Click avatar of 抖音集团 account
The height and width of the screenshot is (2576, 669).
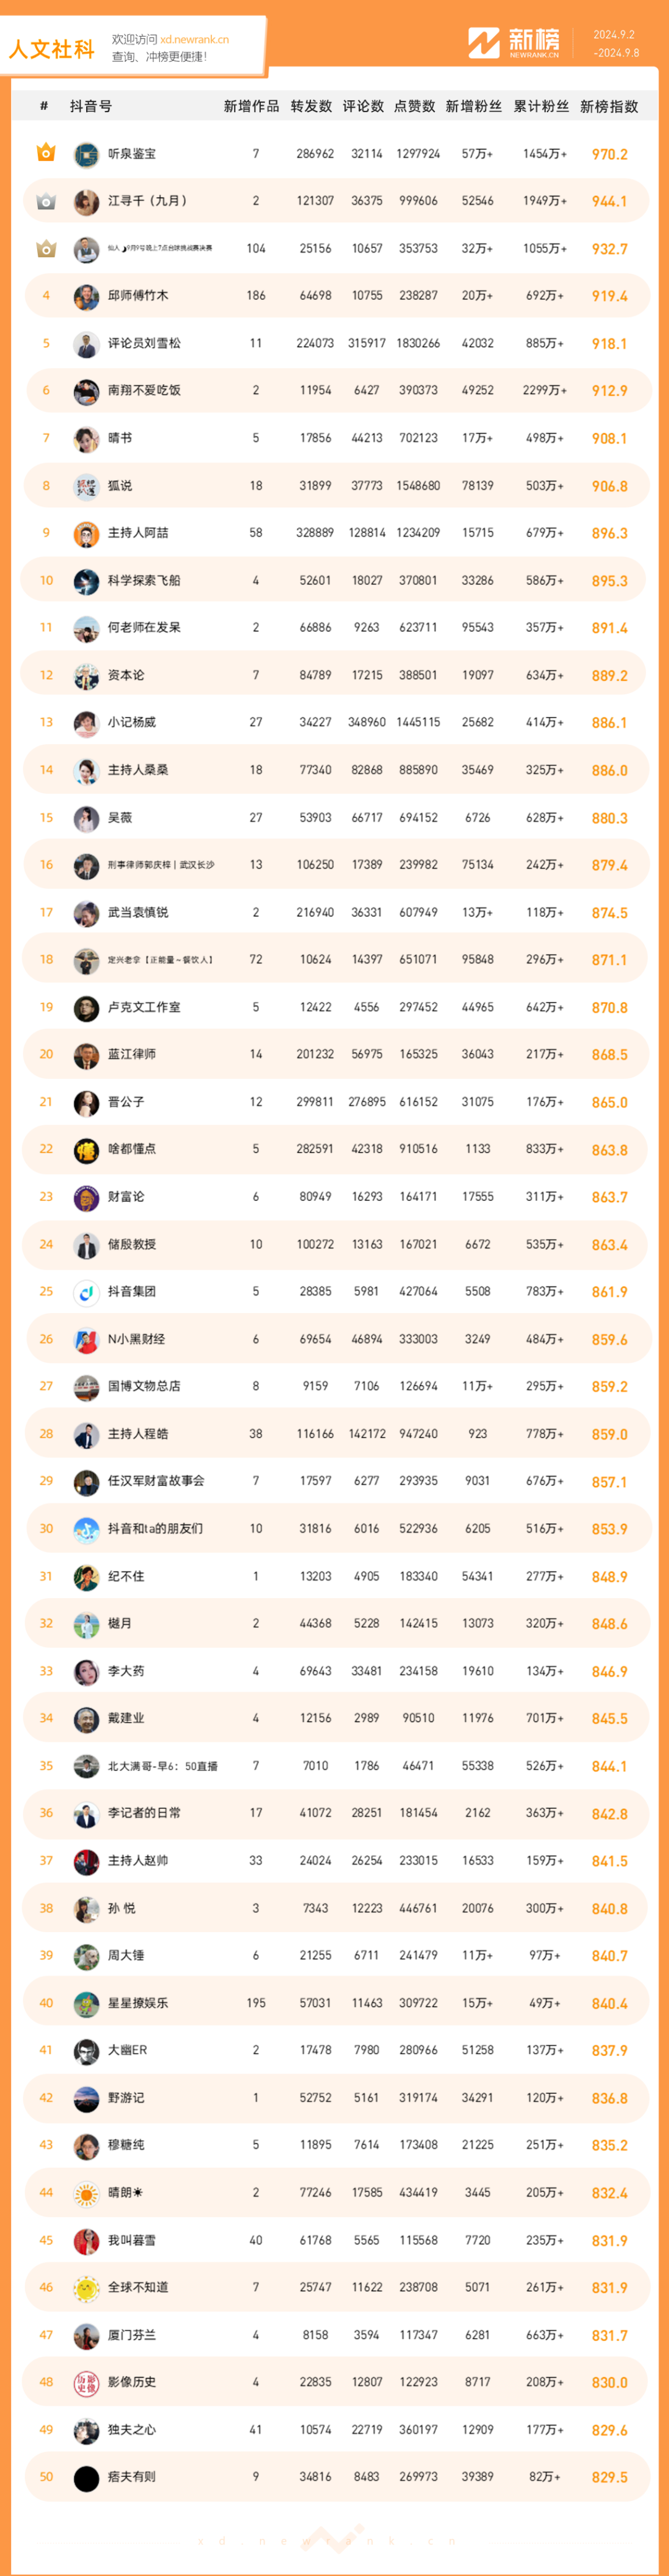coord(86,1292)
